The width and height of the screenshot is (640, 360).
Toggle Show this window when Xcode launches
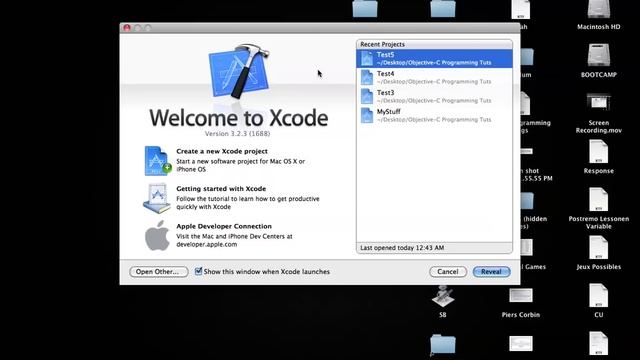[198, 271]
